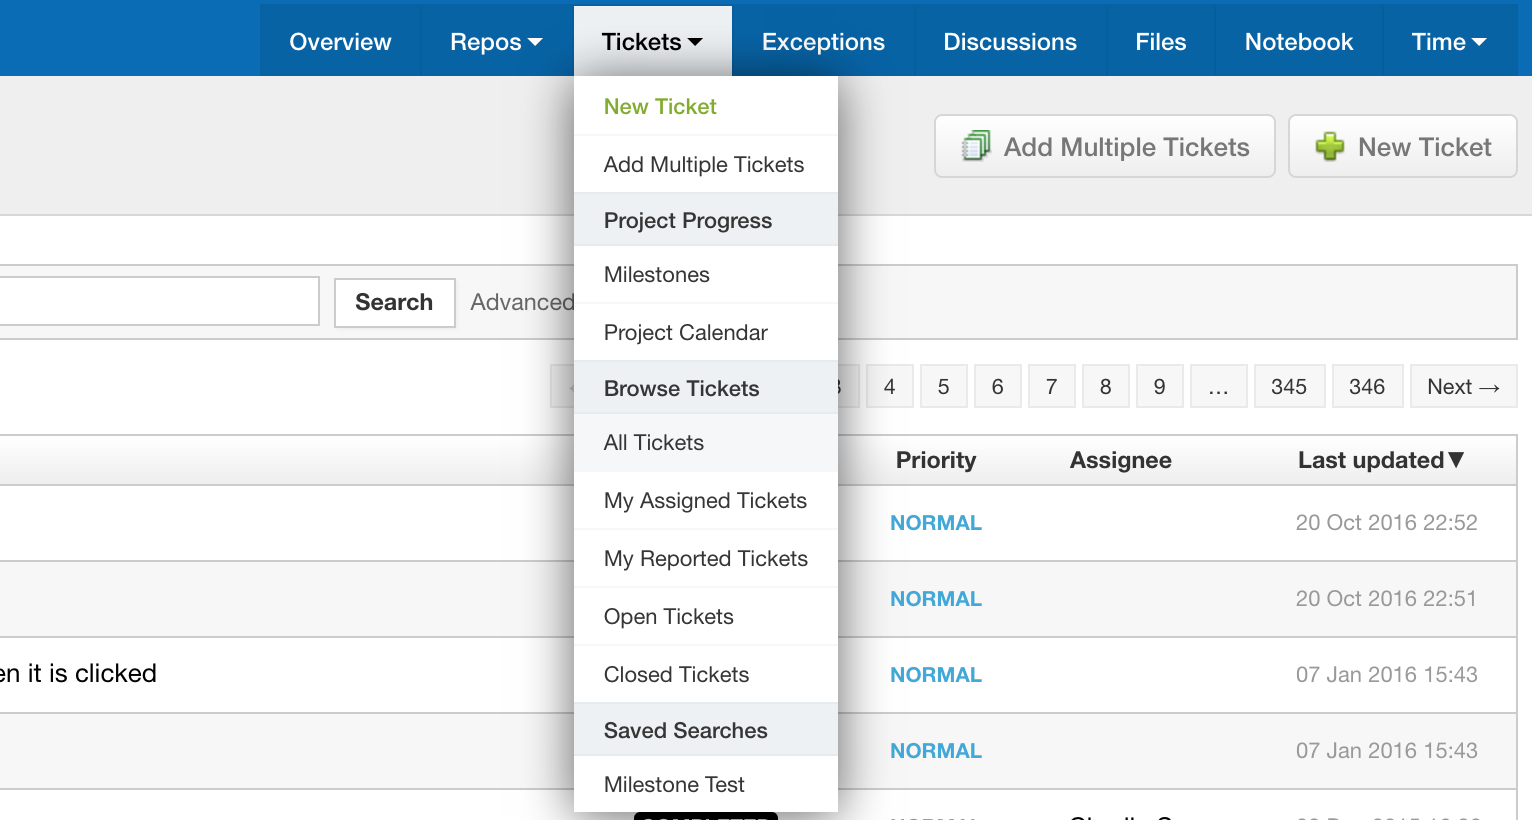The image size is (1532, 820).
Task: Click the green plus icon on New Ticket
Action: click(x=1330, y=146)
